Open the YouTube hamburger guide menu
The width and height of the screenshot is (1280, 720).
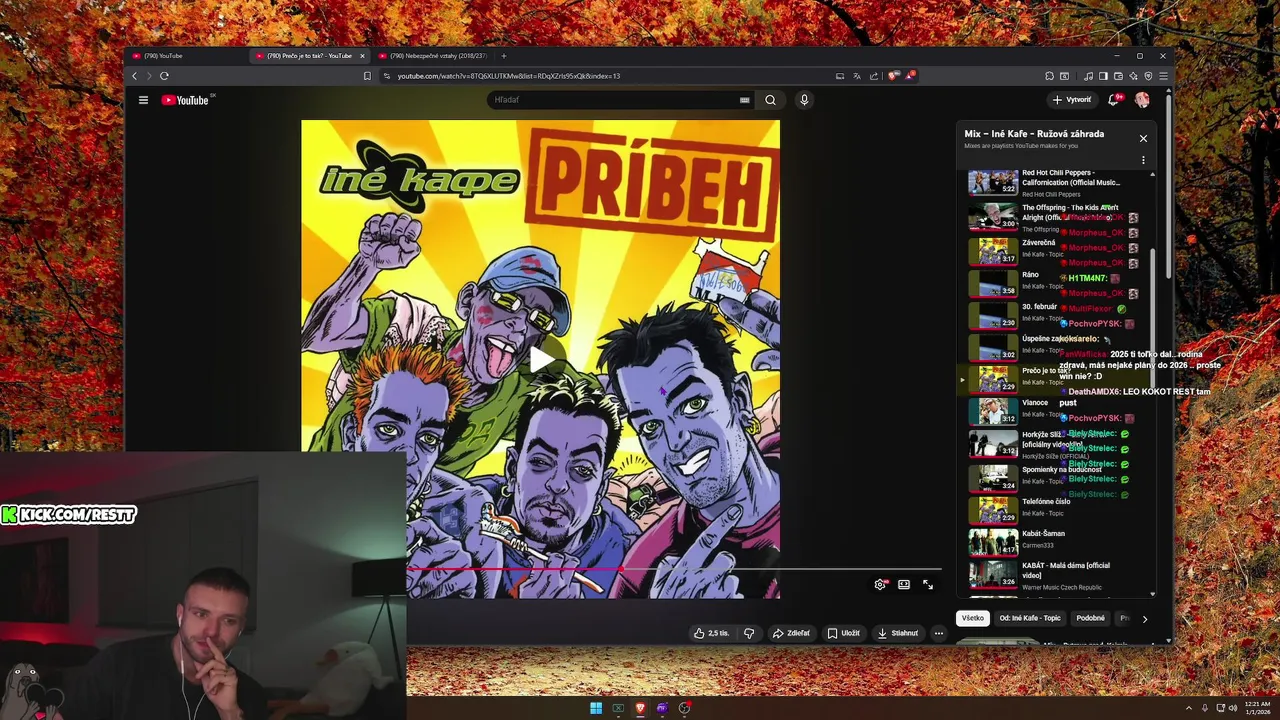pyautogui.click(x=143, y=100)
